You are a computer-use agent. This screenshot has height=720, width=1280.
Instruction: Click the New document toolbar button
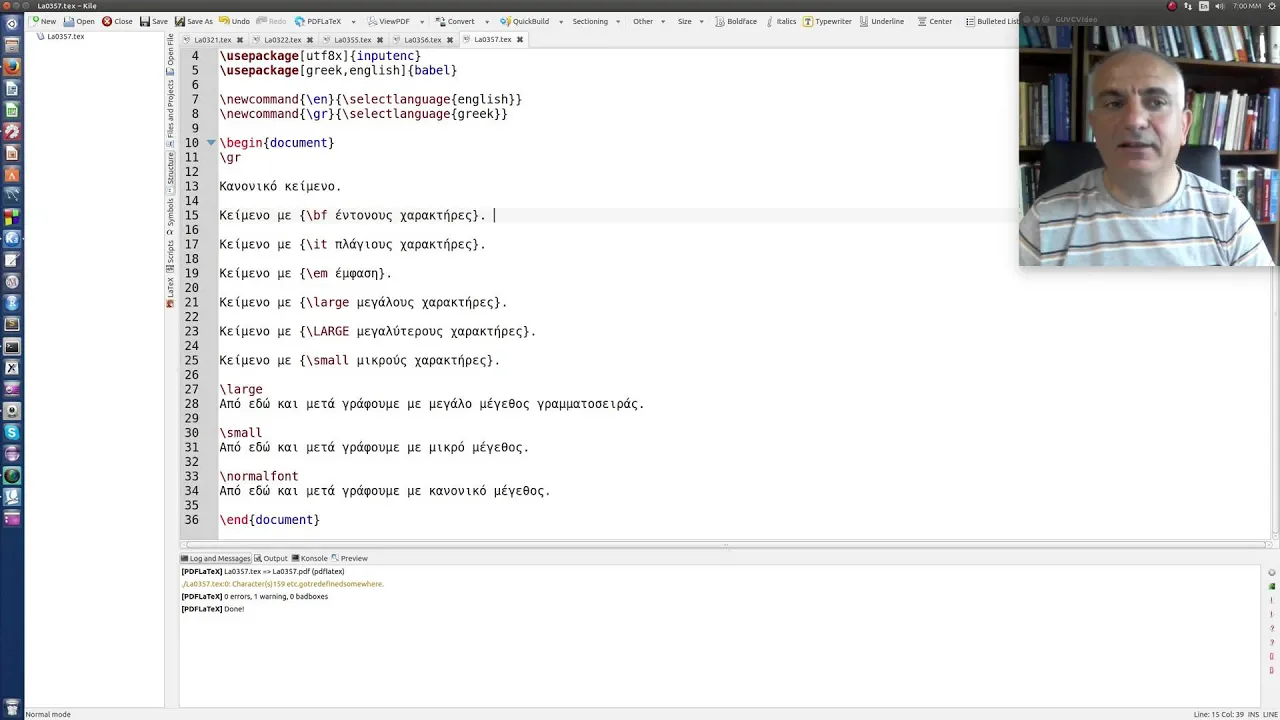42,21
